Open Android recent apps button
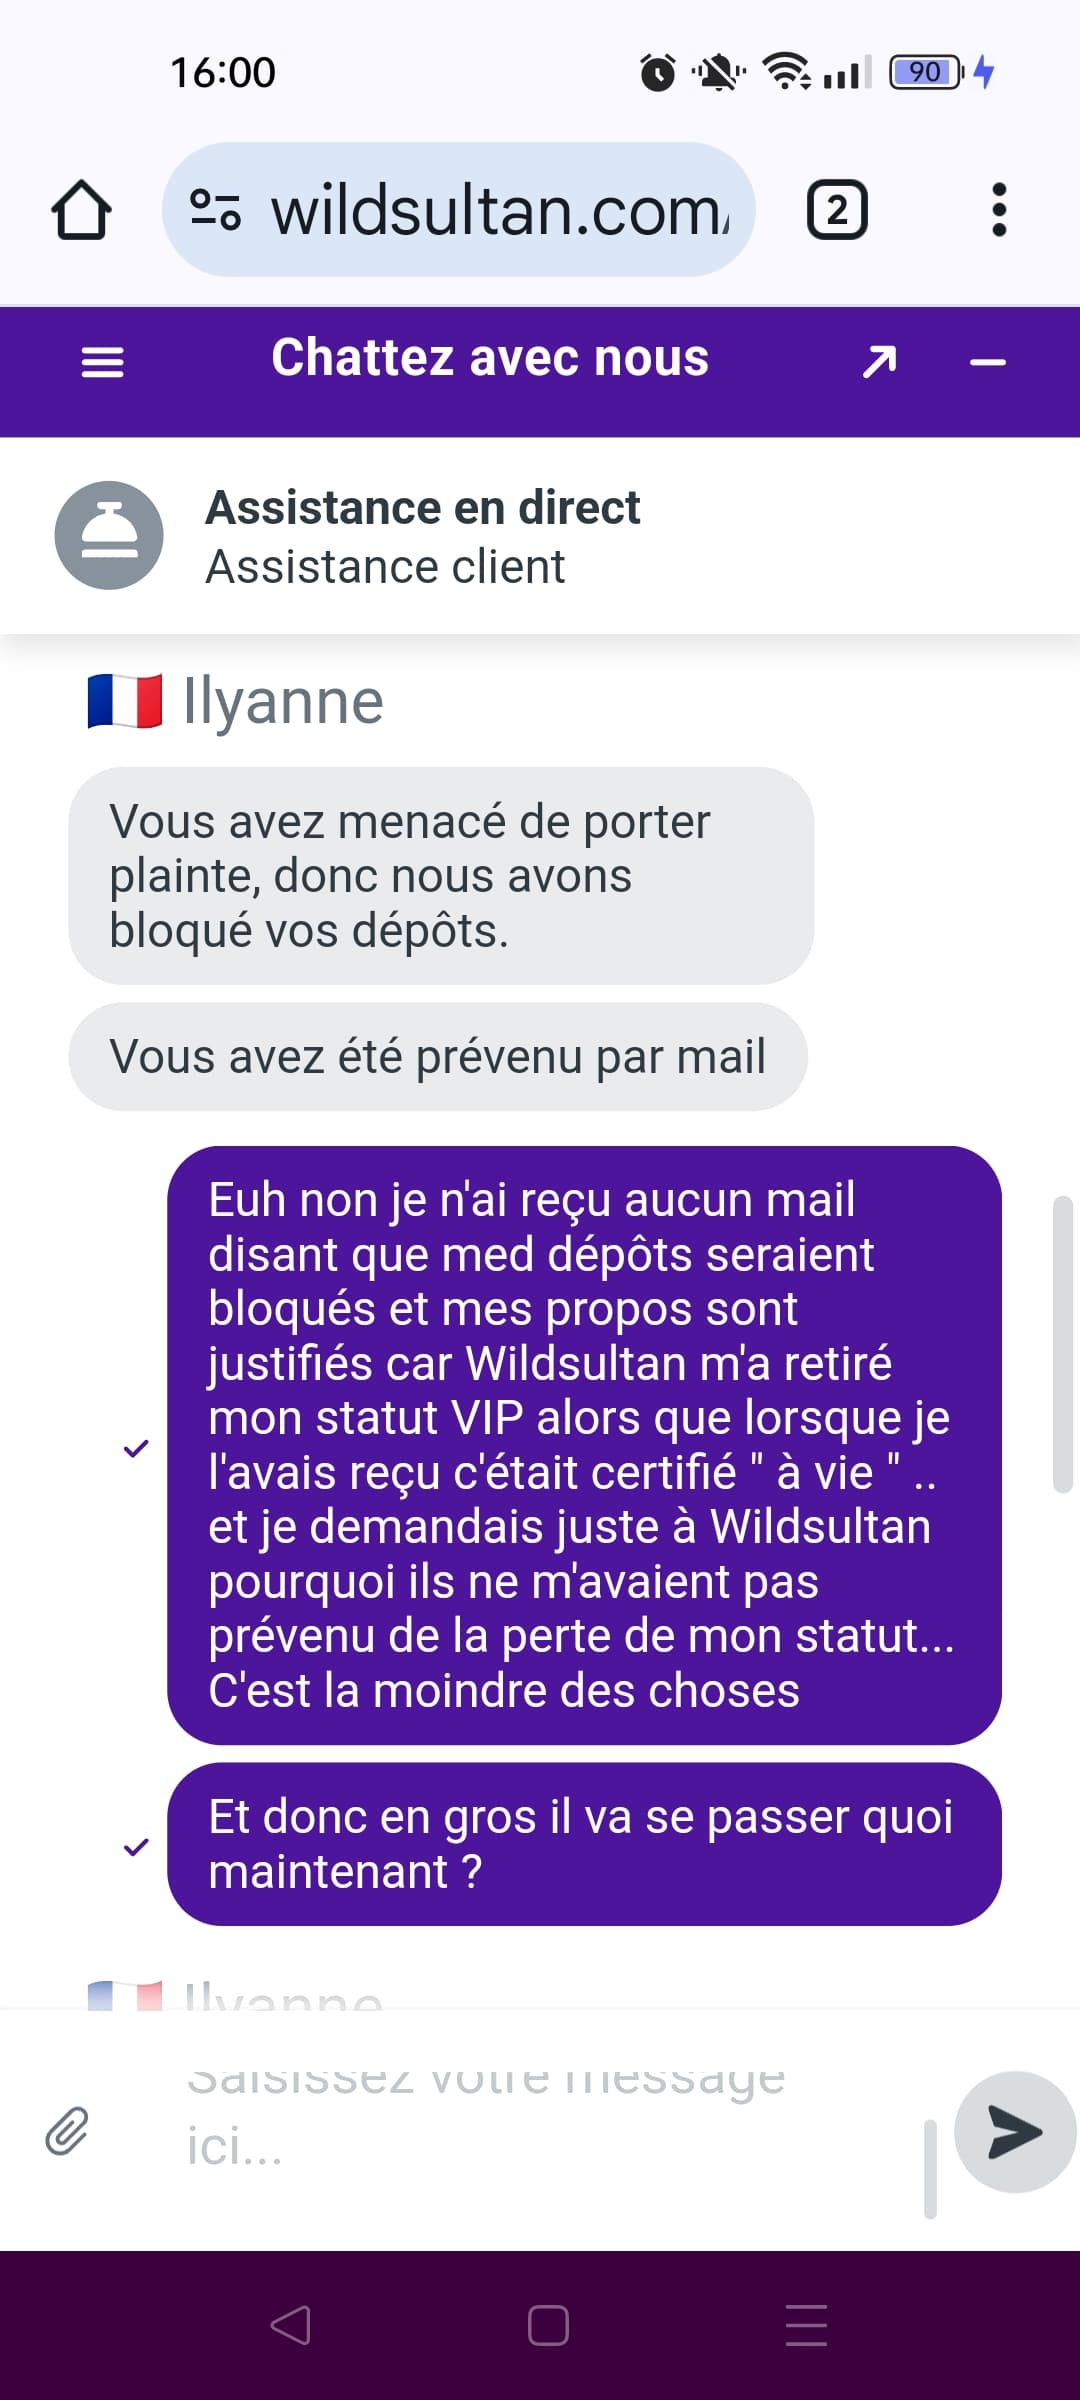The width and height of the screenshot is (1080, 2400). 806,2325
